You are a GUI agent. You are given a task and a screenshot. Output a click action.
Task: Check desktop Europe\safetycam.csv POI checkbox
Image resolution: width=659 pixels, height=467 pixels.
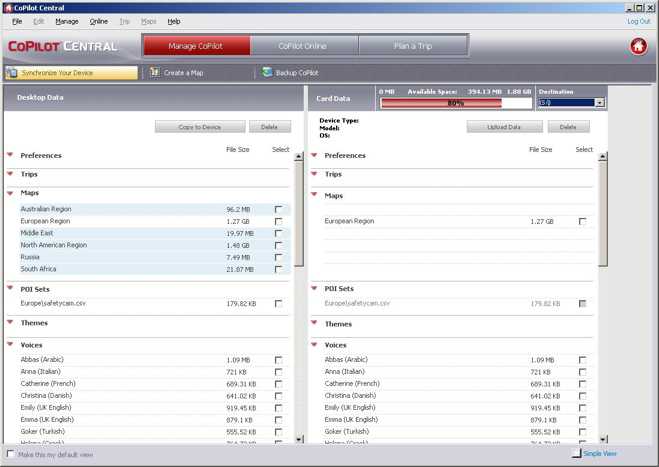[278, 303]
